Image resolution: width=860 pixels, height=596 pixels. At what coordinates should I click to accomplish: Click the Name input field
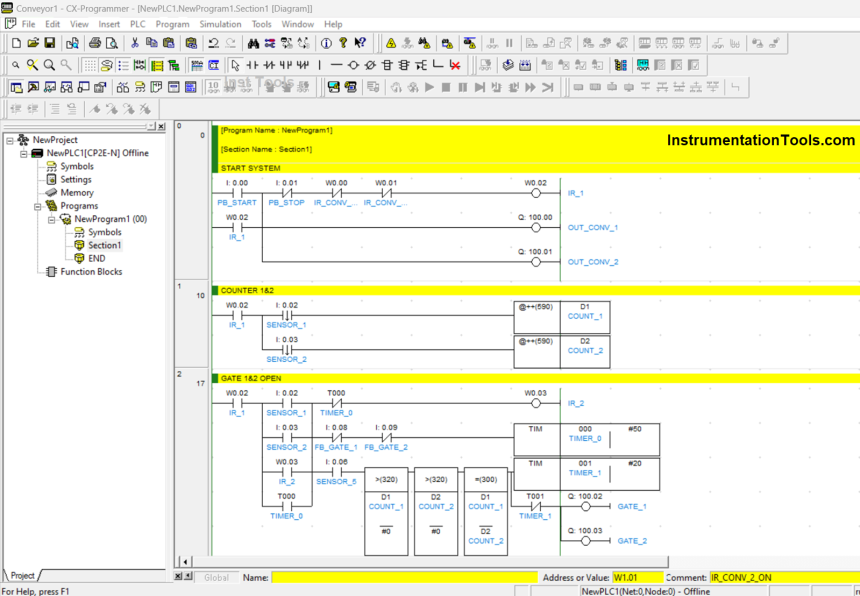coord(405,577)
